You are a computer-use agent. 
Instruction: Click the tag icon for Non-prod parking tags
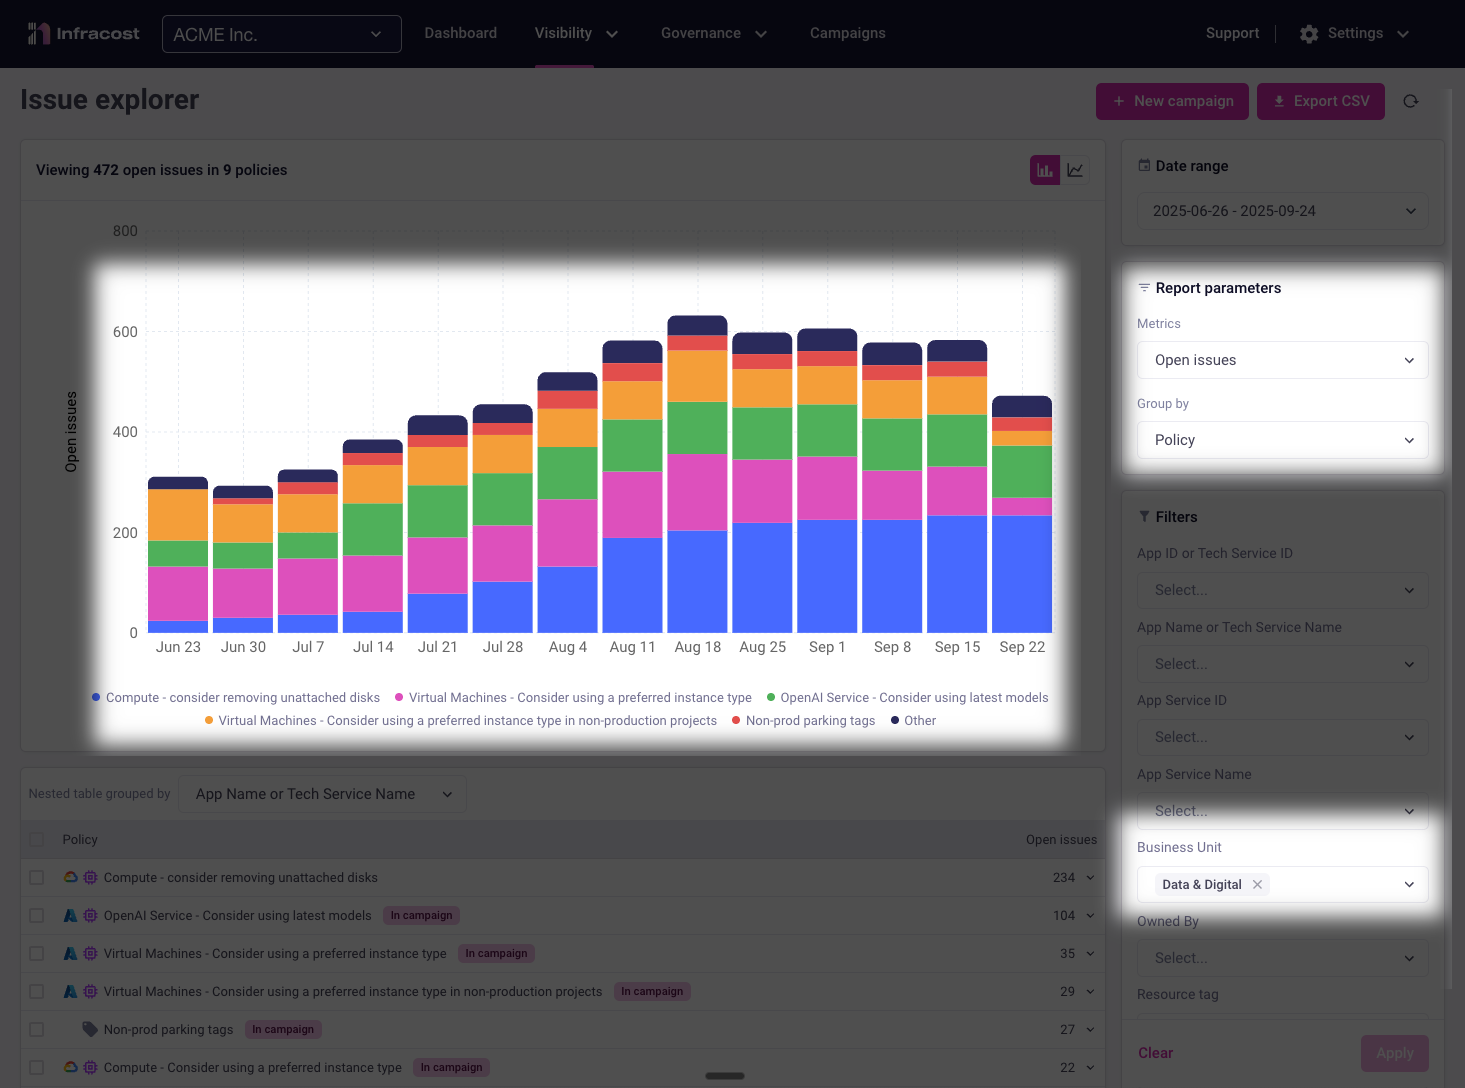(x=90, y=1029)
